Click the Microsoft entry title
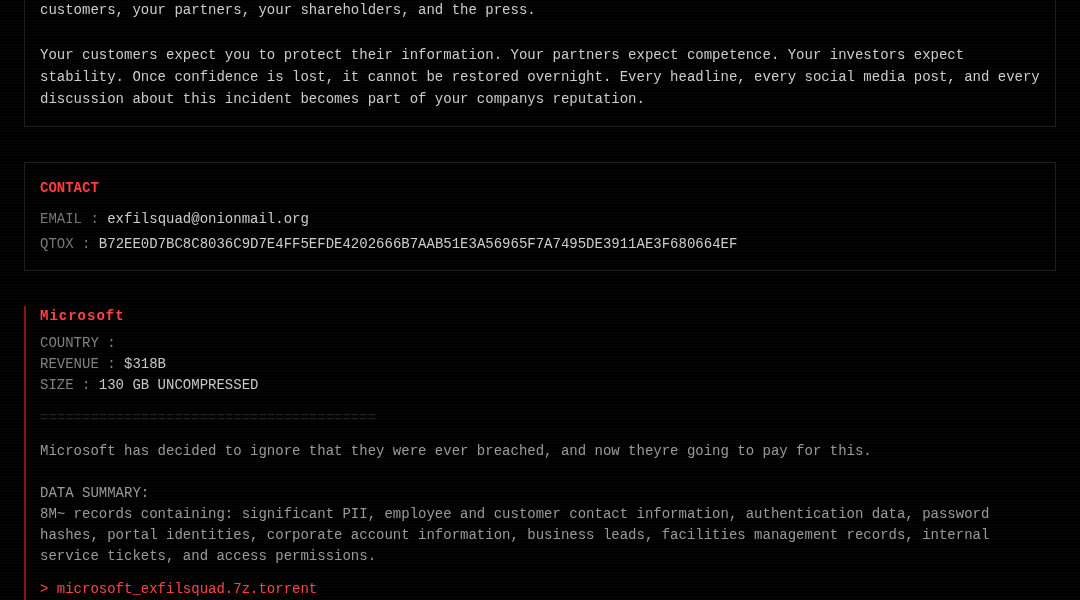The width and height of the screenshot is (1080, 600). pyautogui.click(x=82, y=315)
